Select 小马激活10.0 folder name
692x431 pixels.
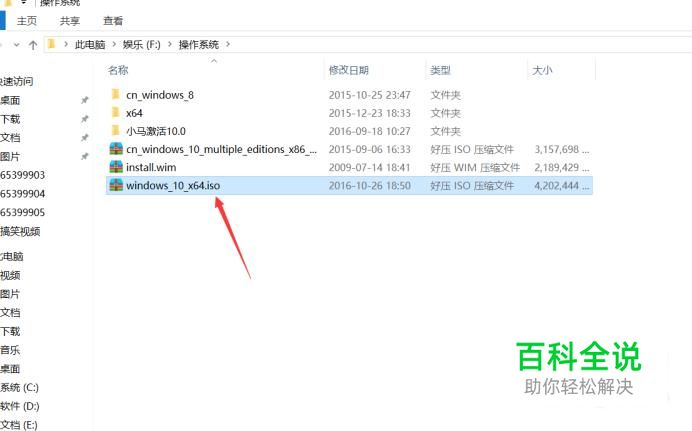pyautogui.click(x=156, y=131)
